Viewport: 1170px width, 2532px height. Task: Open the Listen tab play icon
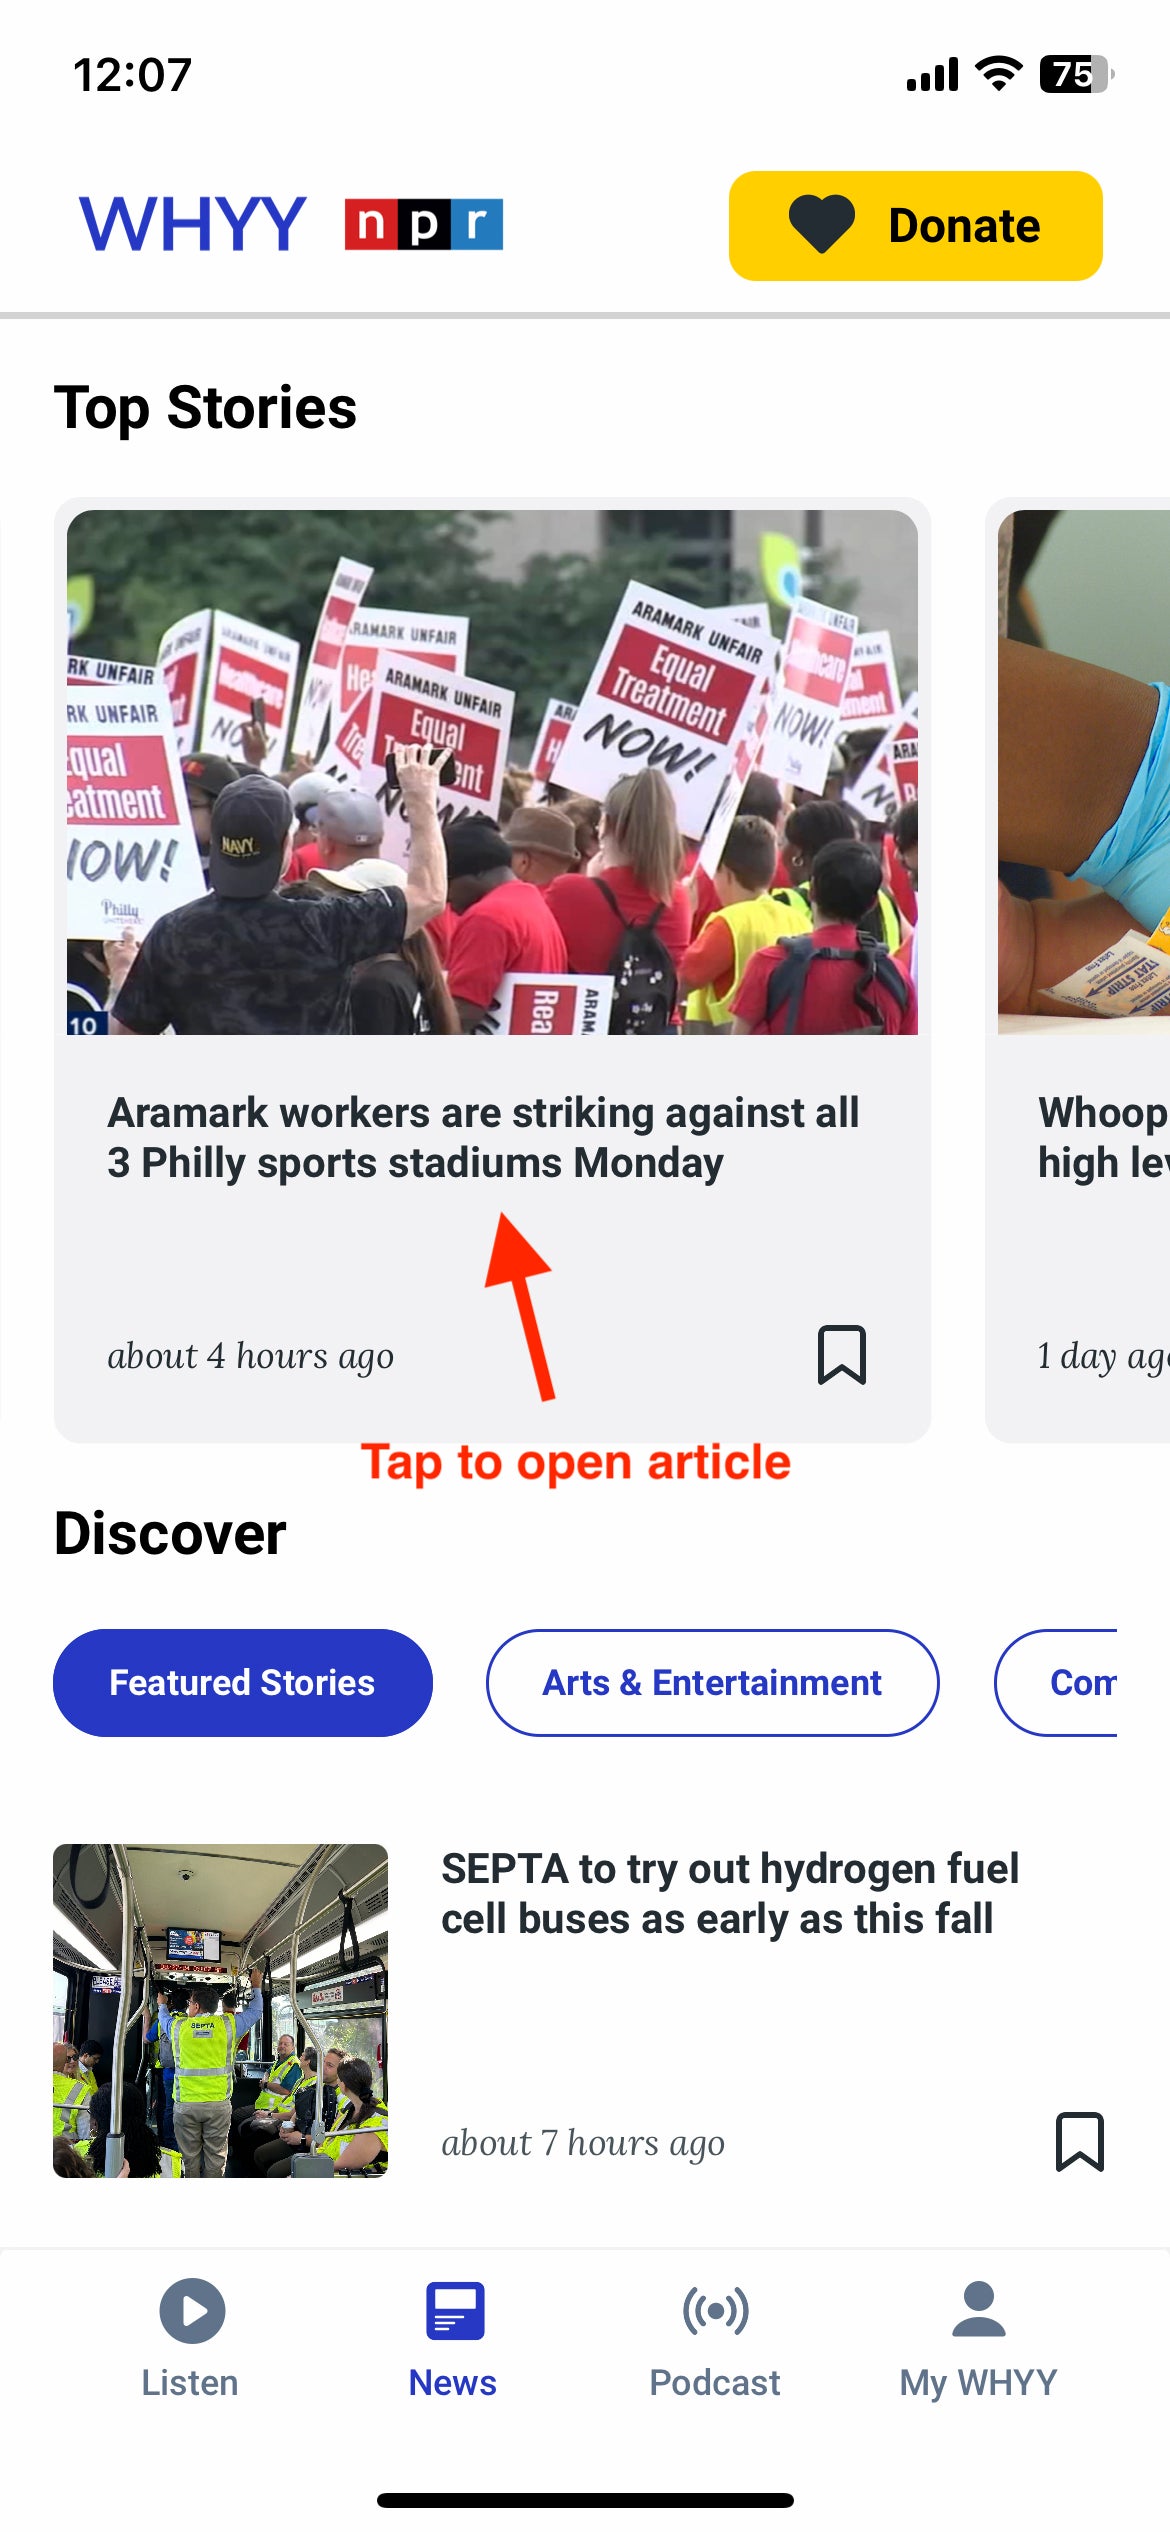[x=192, y=2310]
